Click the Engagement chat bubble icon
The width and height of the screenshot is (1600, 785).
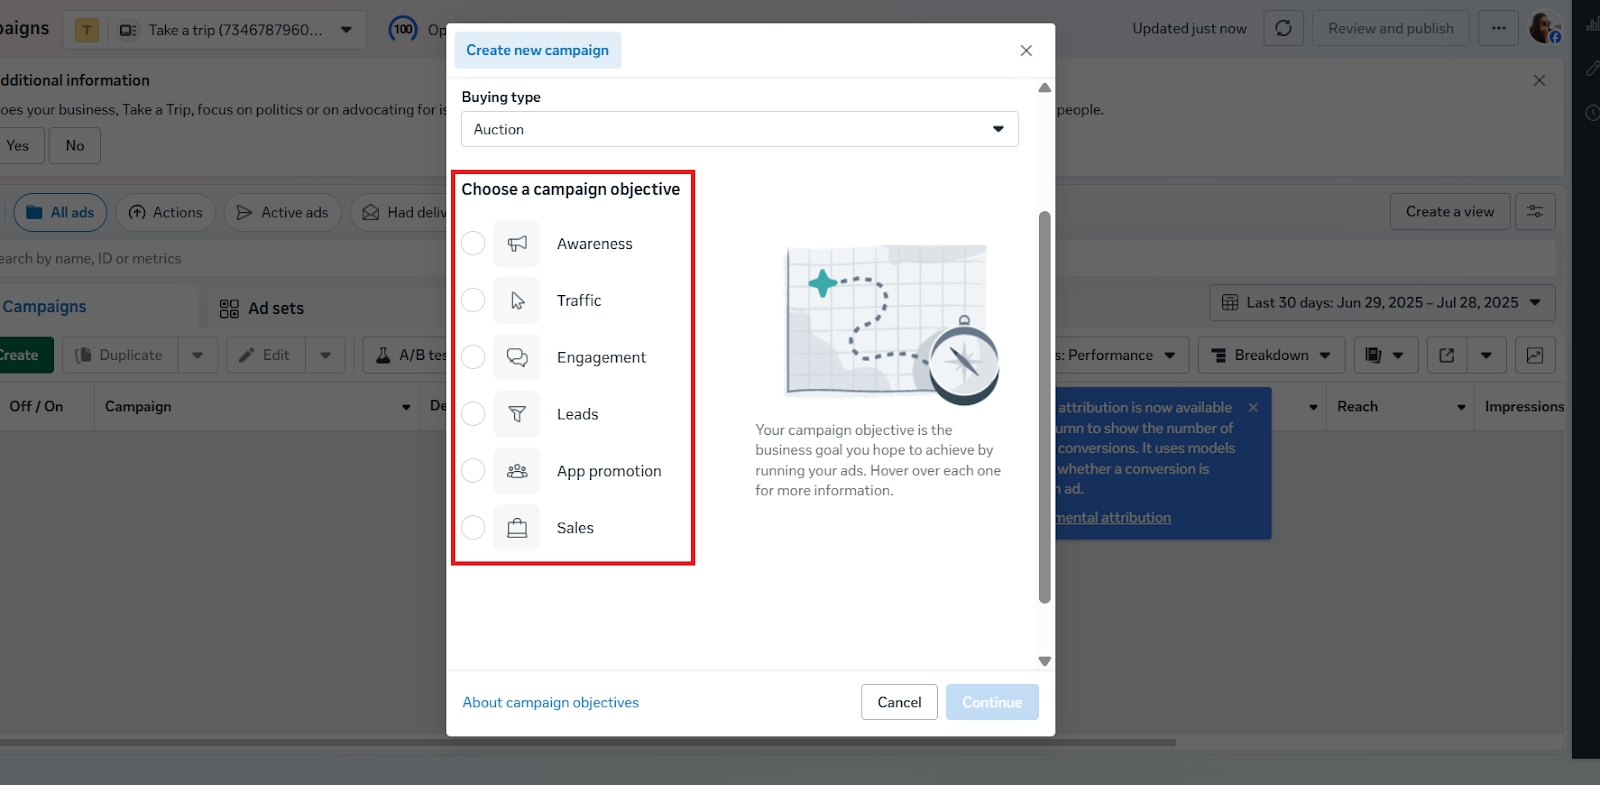(517, 357)
